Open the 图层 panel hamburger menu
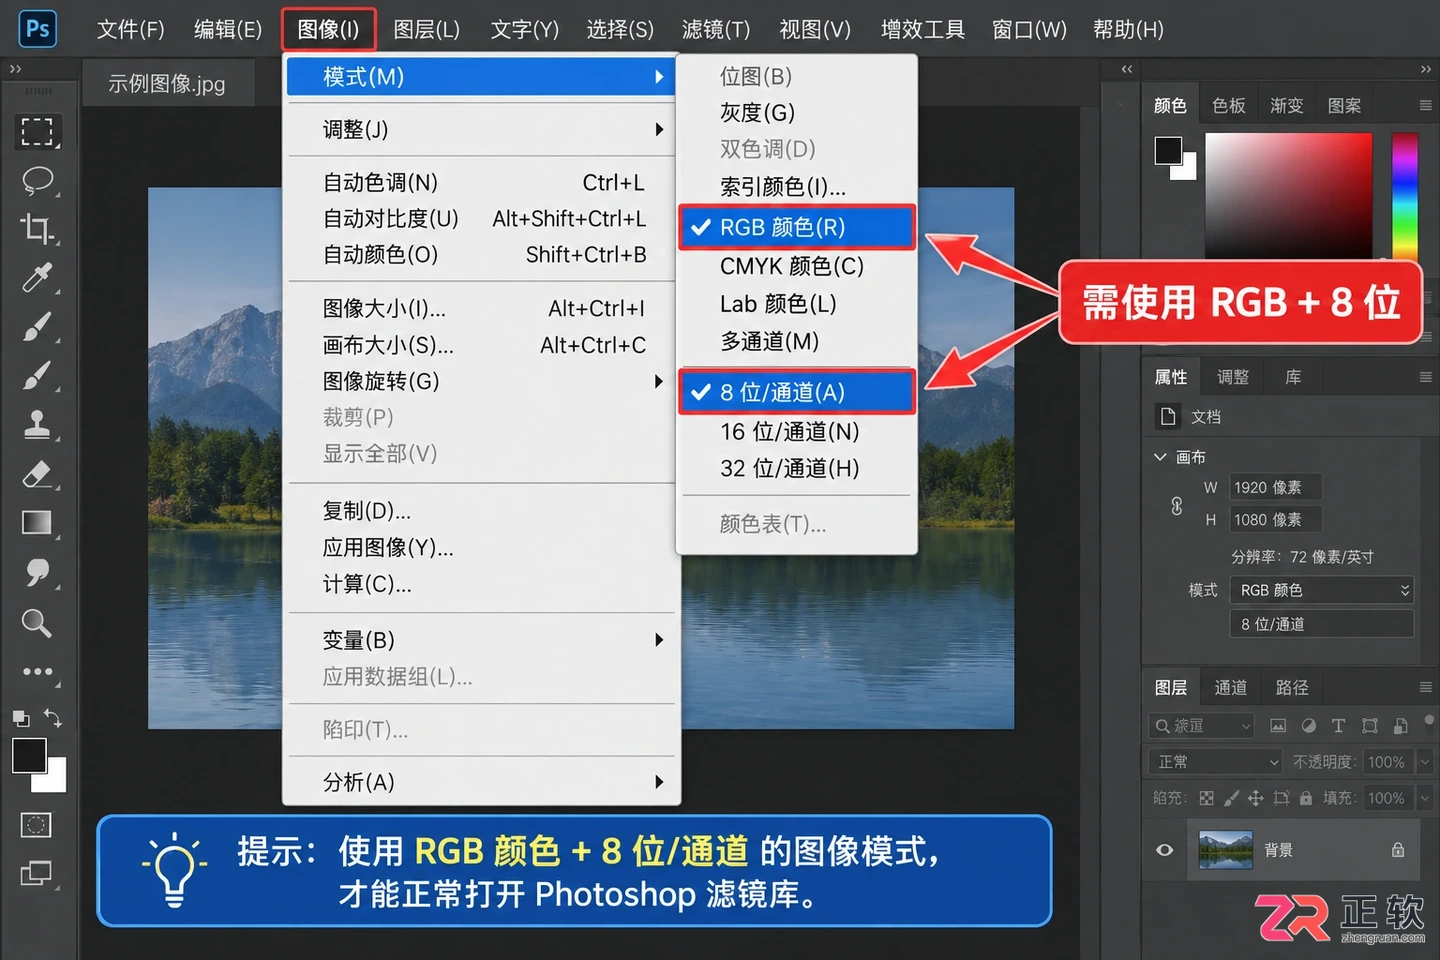Image resolution: width=1440 pixels, height=960 pixels. click(x=1426, y=687)
